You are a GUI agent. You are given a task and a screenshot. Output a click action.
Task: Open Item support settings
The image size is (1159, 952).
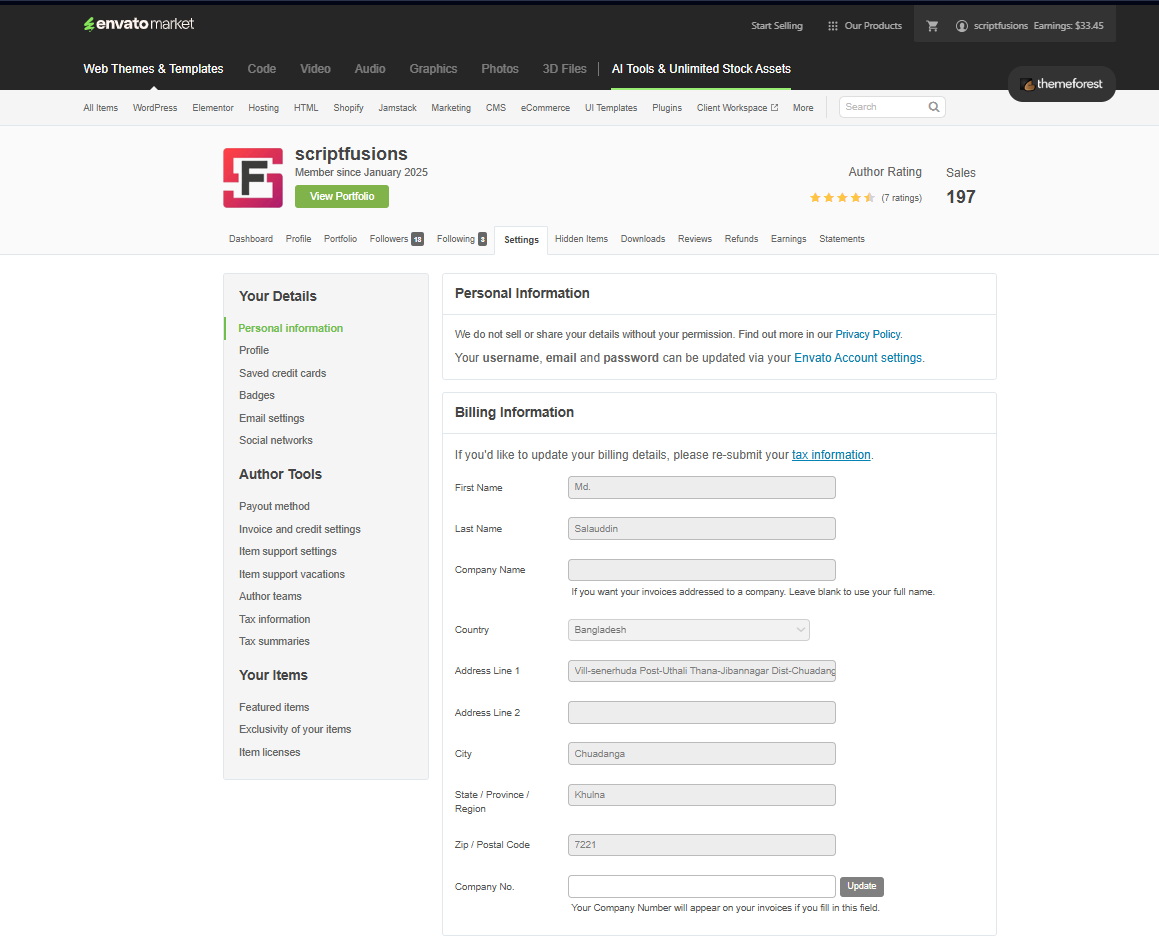288,551
